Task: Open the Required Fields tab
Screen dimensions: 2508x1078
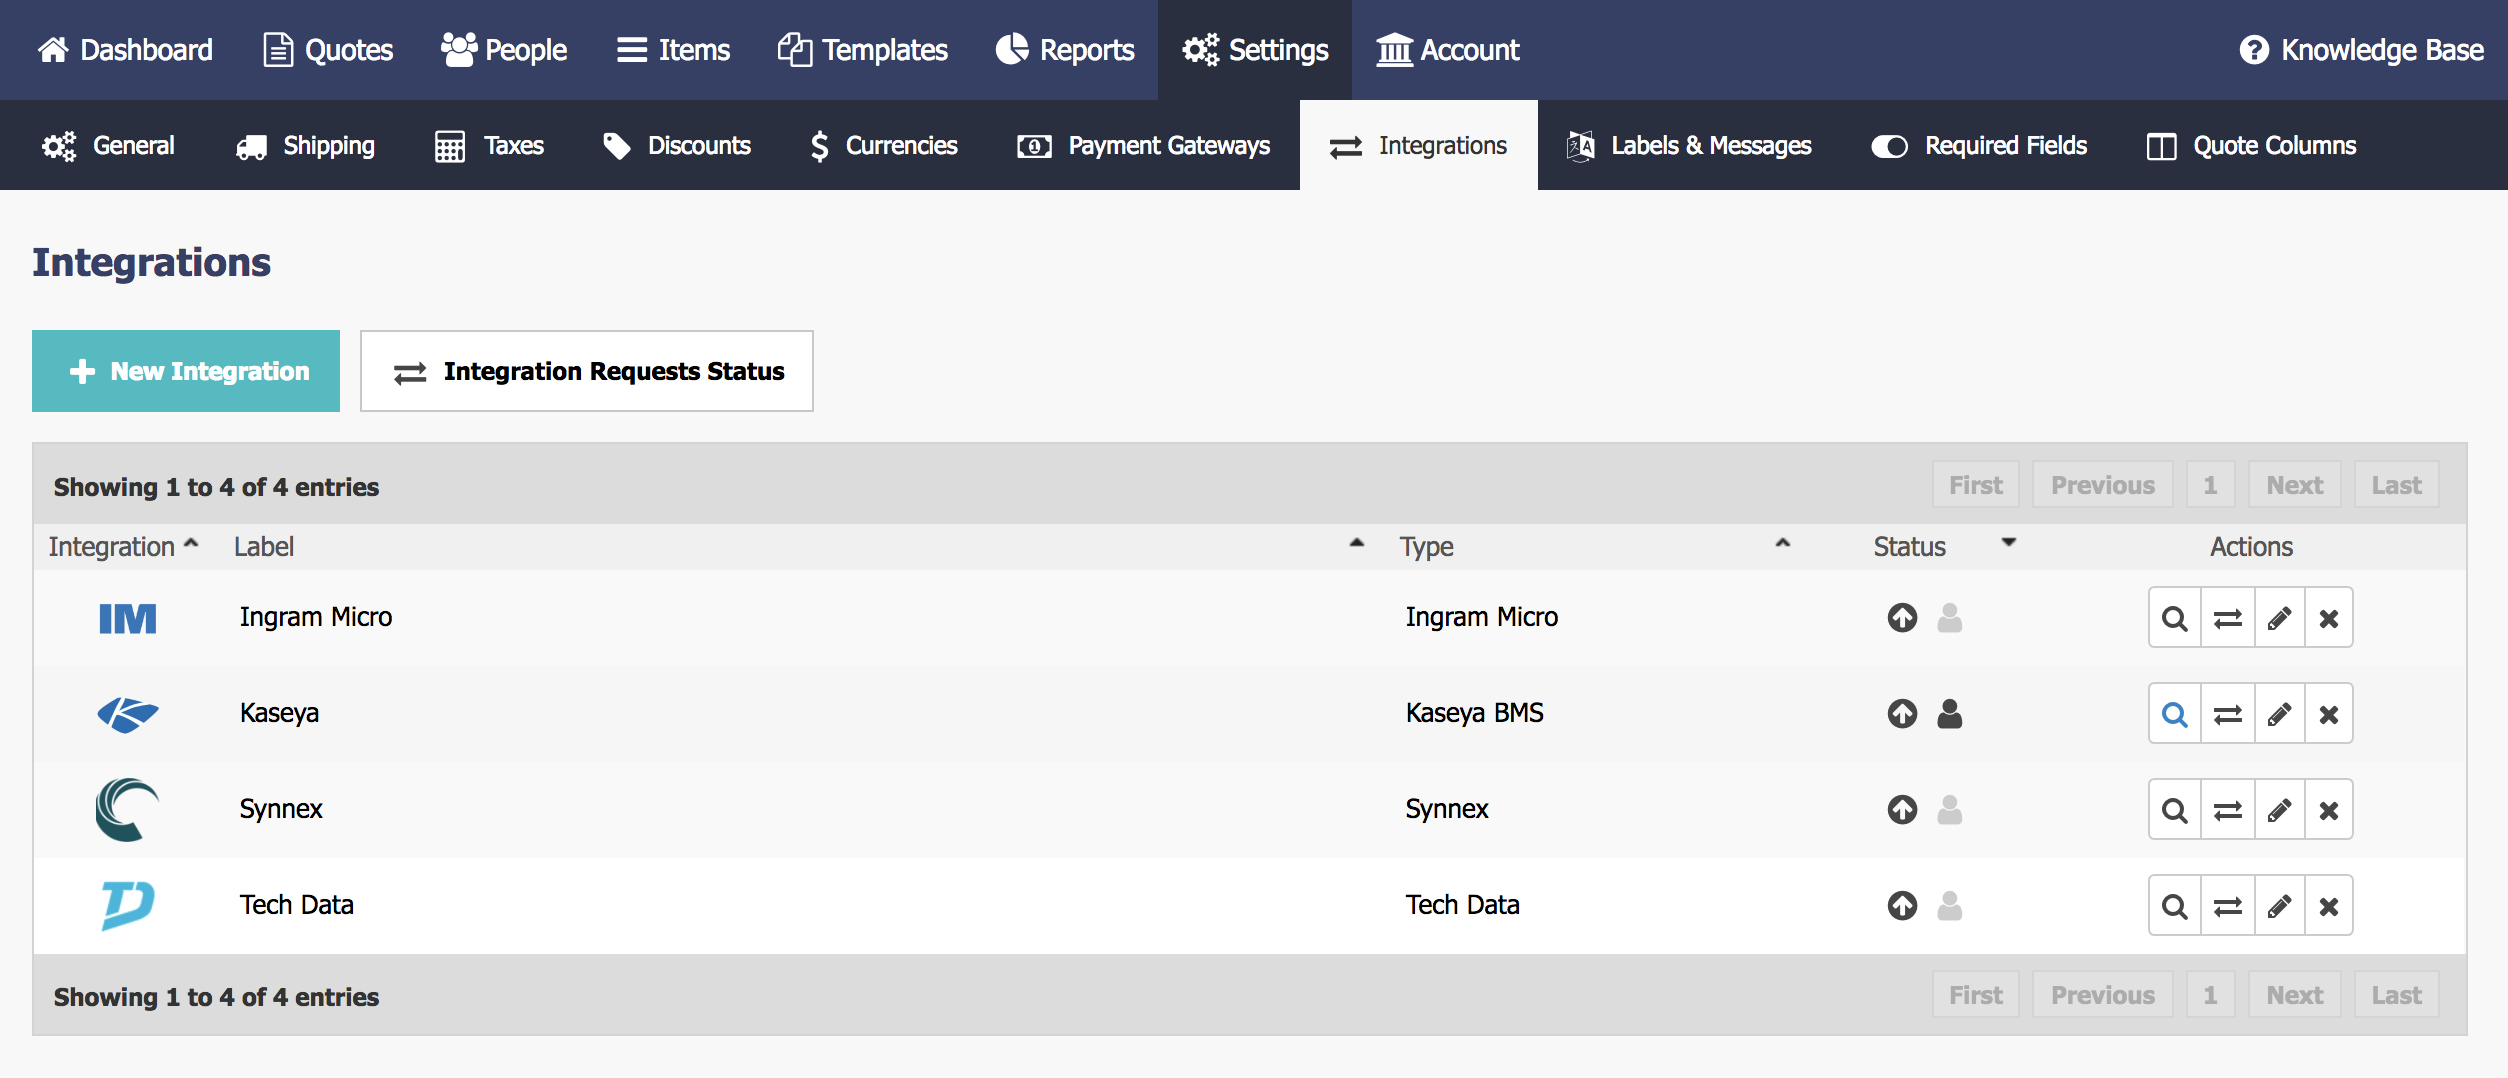Action: (1979, 146)
